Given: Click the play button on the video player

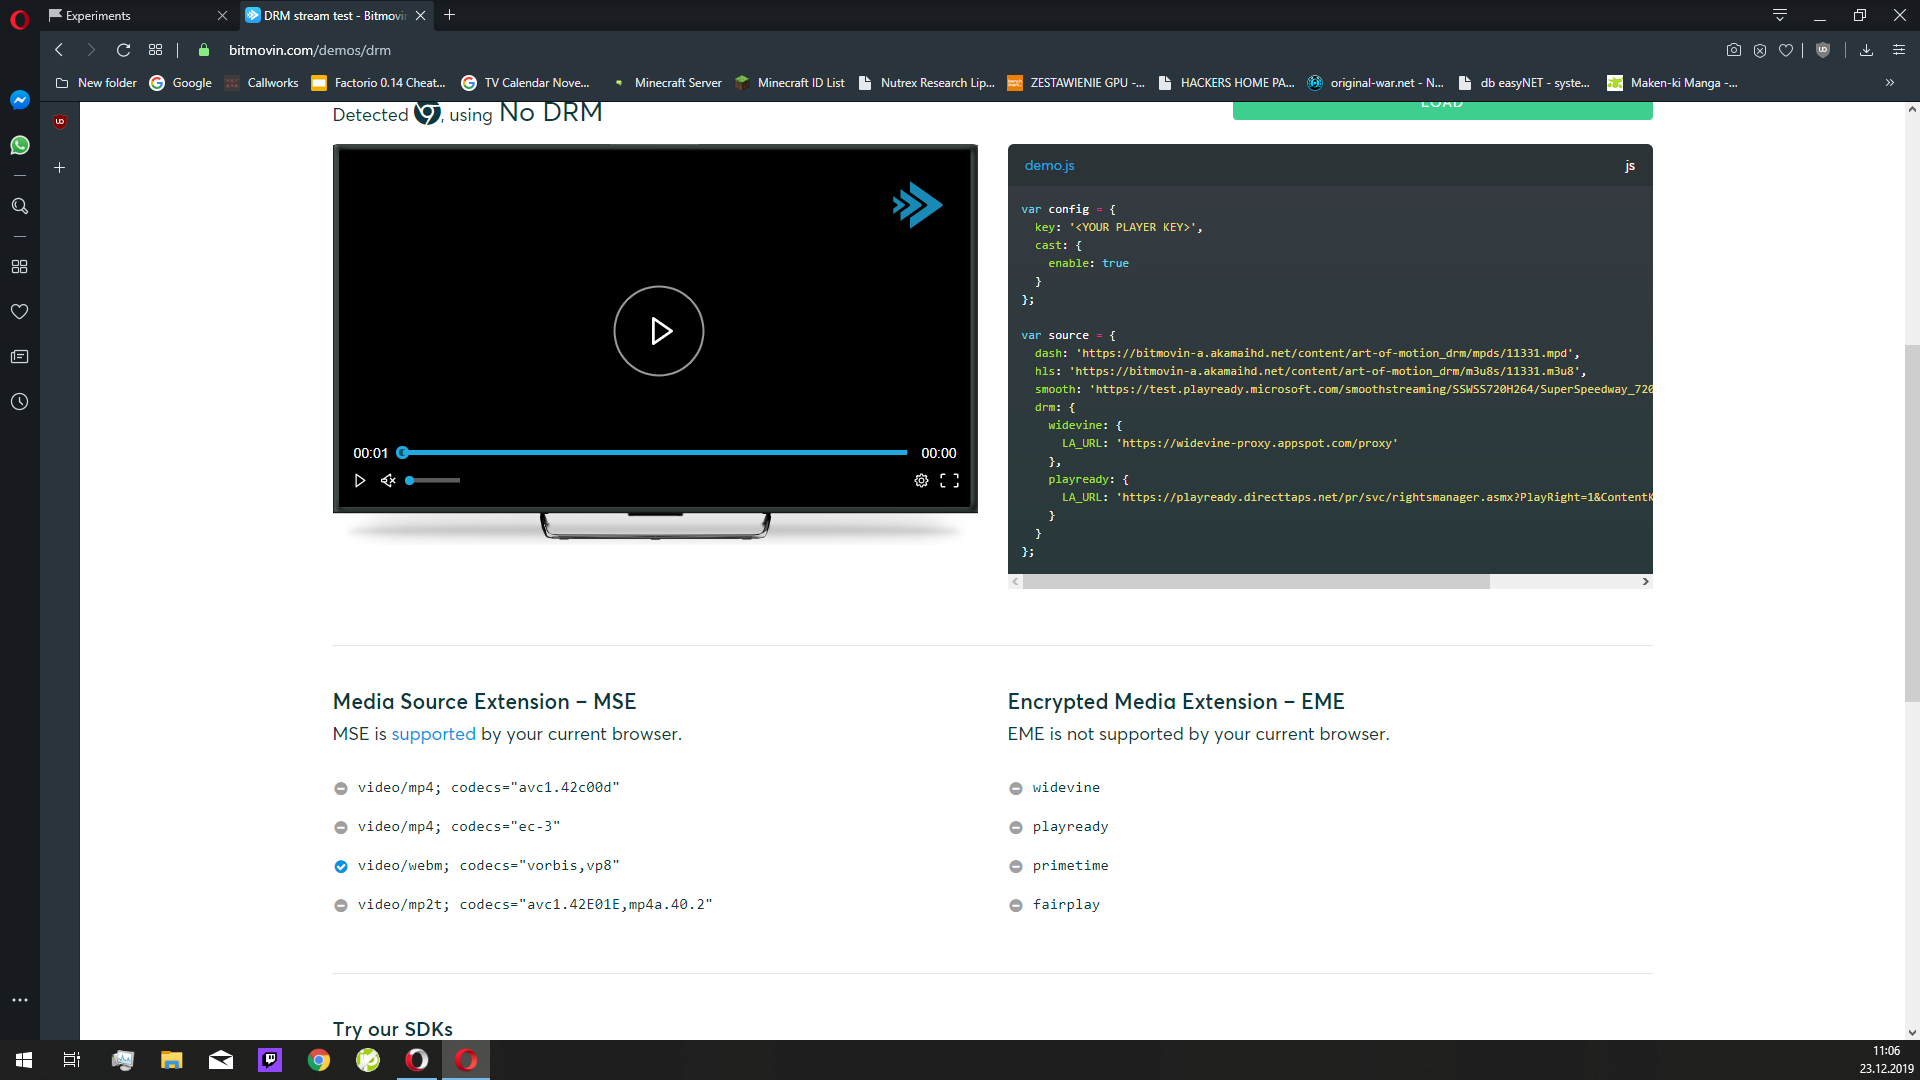Looking at the screenshot, I should point(657,331).
